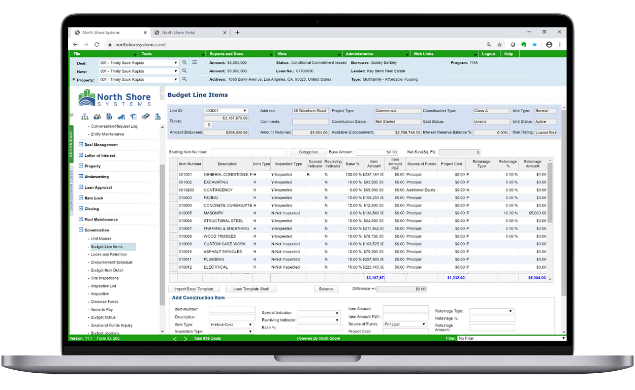Click the last building icon in the sidebar icon row

pos(158,117)
